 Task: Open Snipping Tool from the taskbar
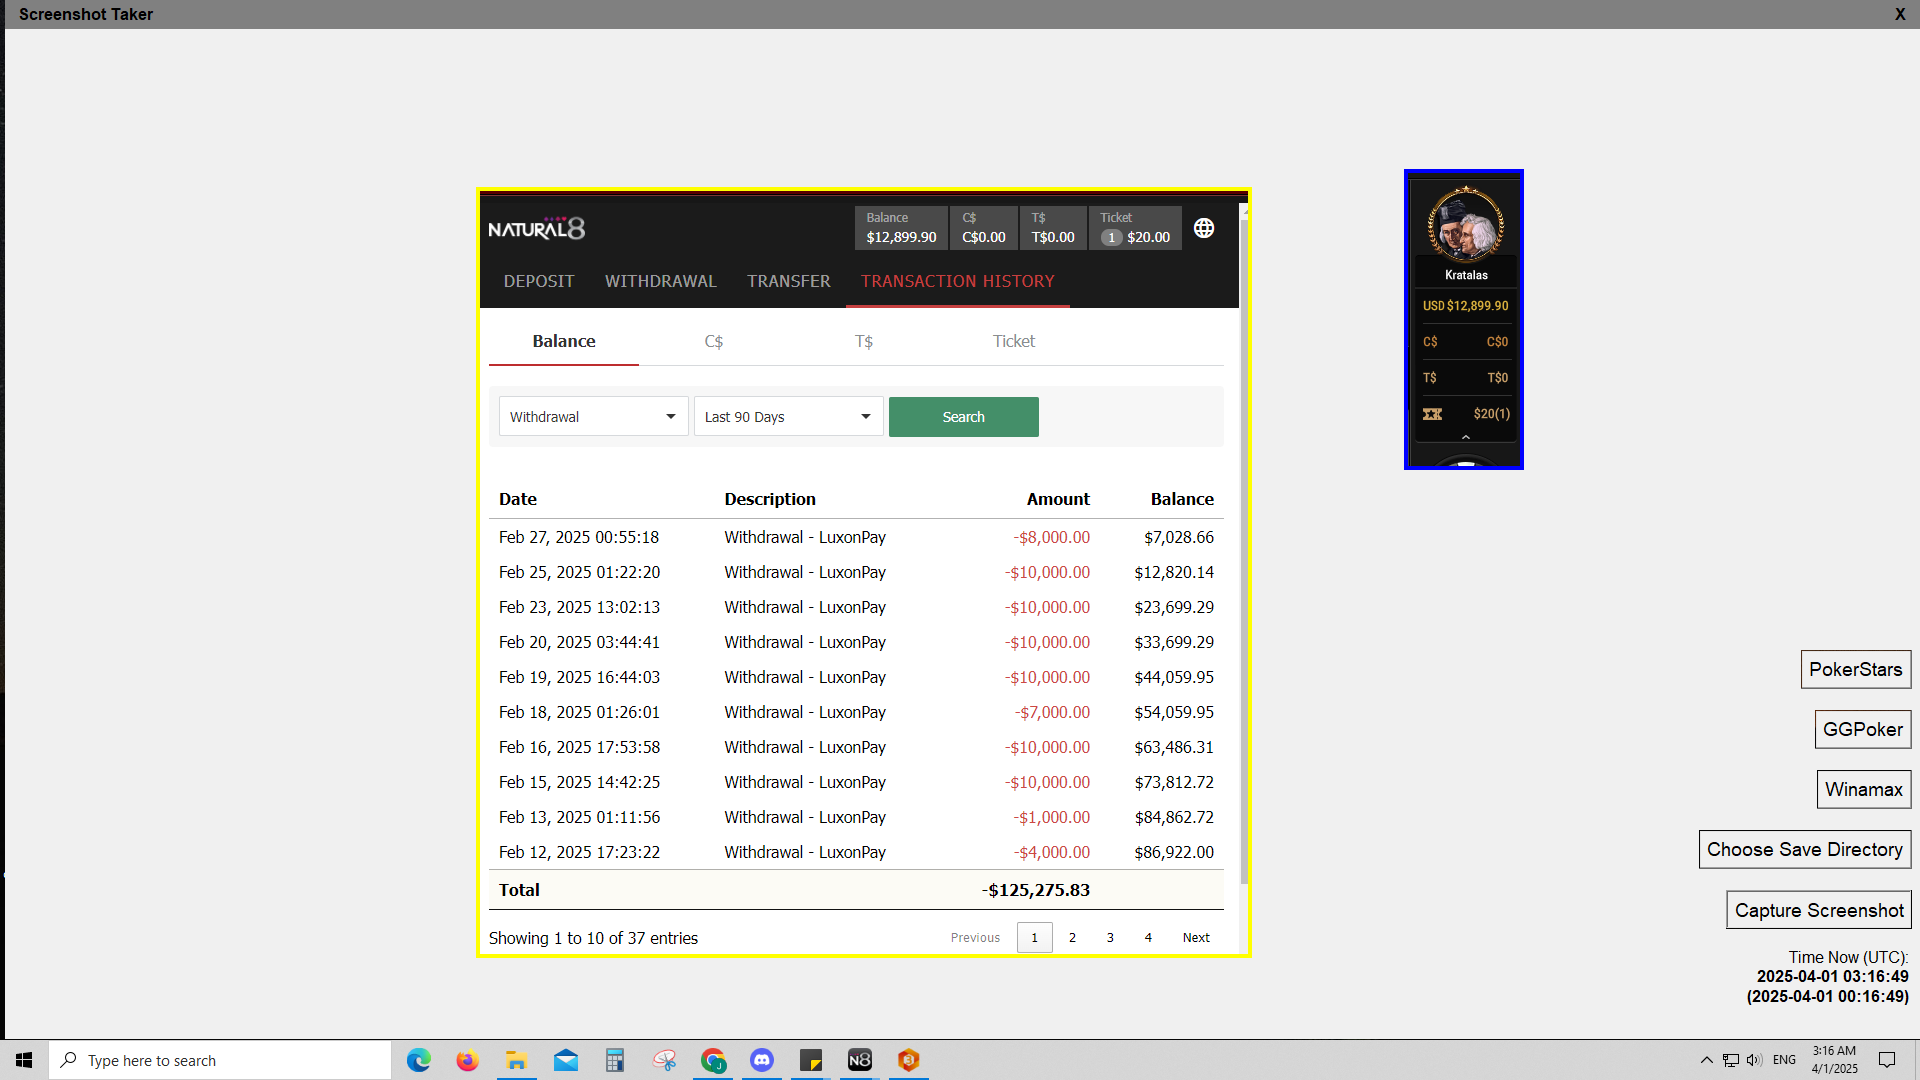(x=664, y=1060)
